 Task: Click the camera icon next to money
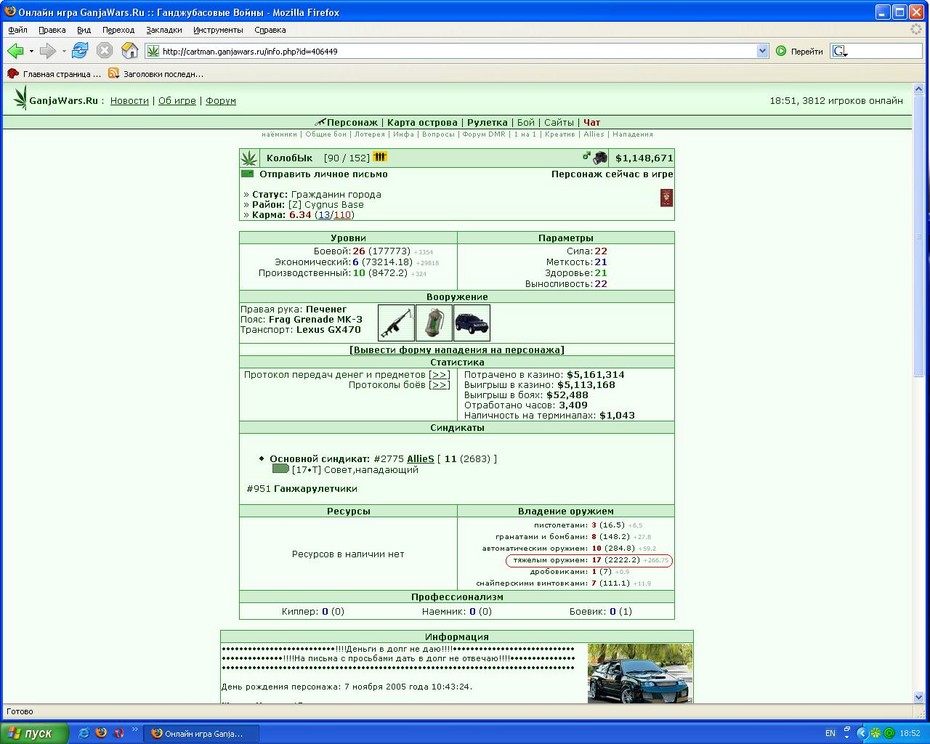pos(600,158)
